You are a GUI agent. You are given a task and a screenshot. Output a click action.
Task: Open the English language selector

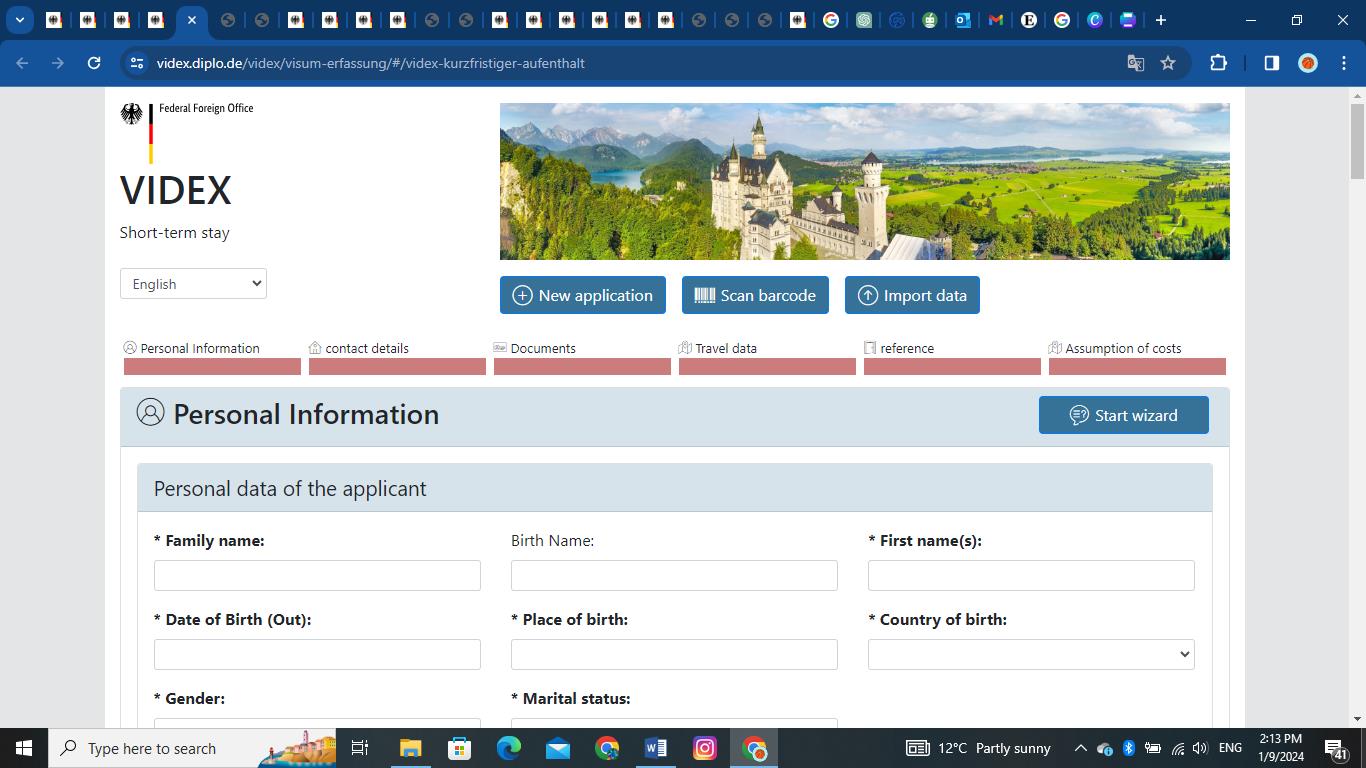click(x=192, y=283)
